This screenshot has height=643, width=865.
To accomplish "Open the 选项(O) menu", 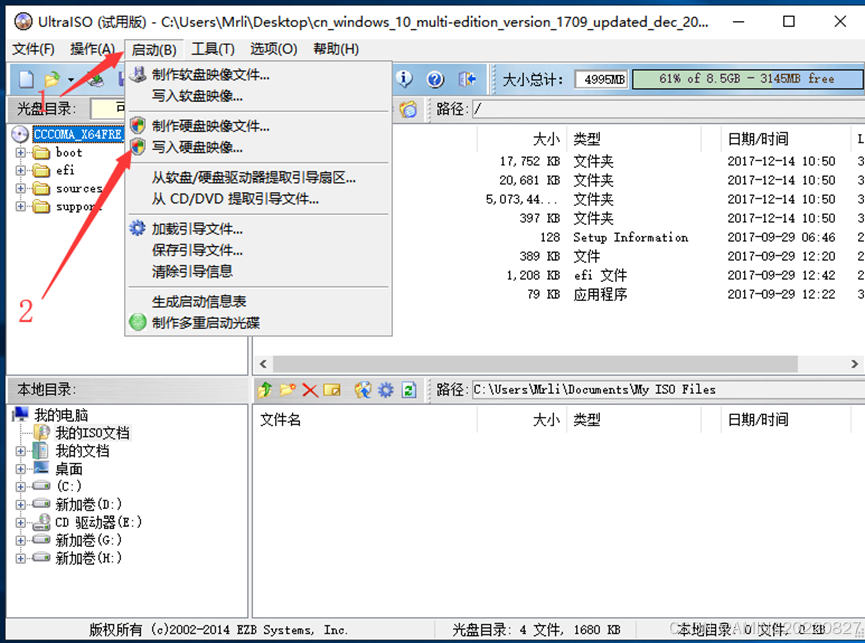I will coord(274,49).
